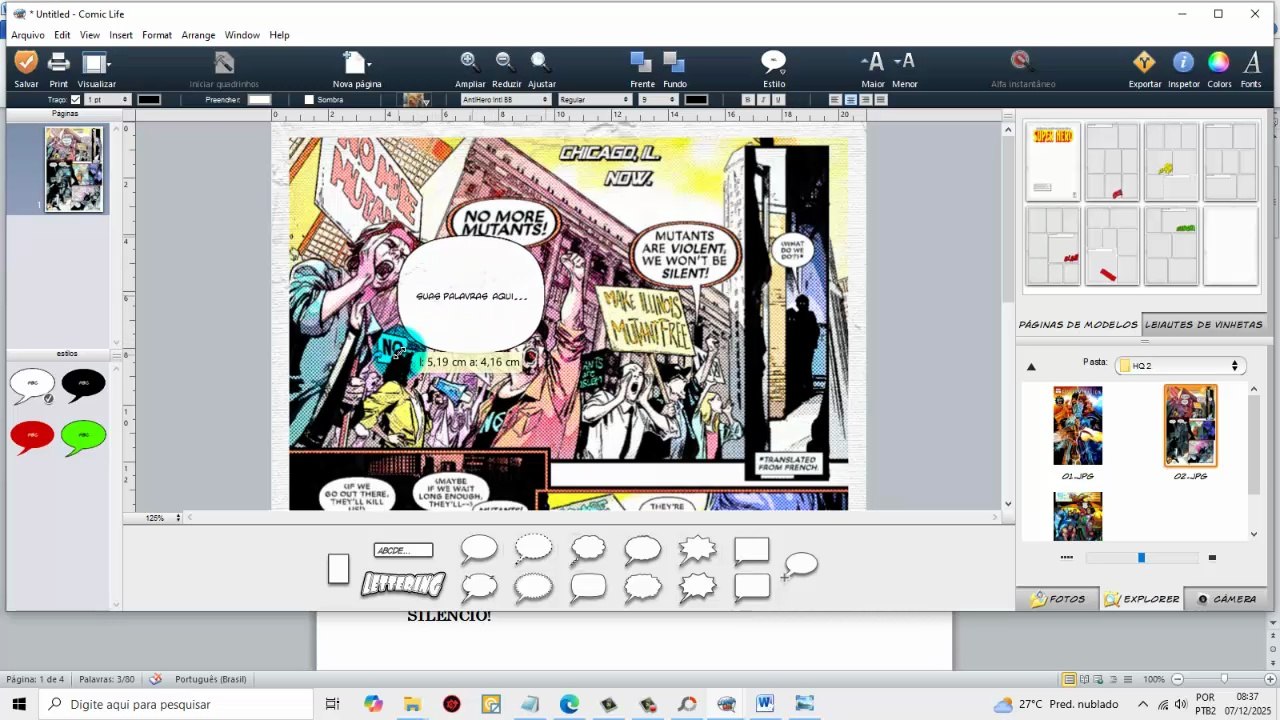Apply the red balloon style
The height and width of the screenshot is (720, 1280).
point(32,437)
